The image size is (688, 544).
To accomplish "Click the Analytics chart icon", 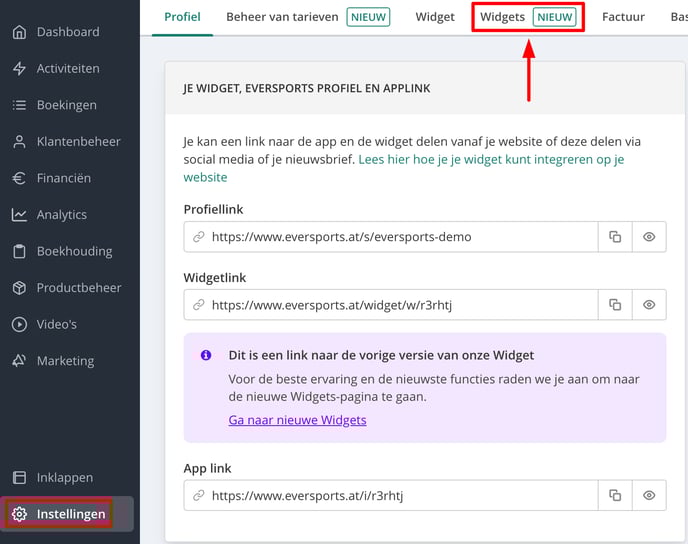I will point(19,215).
